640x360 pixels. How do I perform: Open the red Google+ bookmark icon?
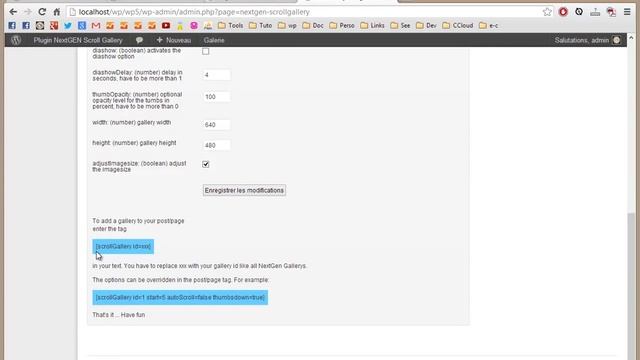54,25
